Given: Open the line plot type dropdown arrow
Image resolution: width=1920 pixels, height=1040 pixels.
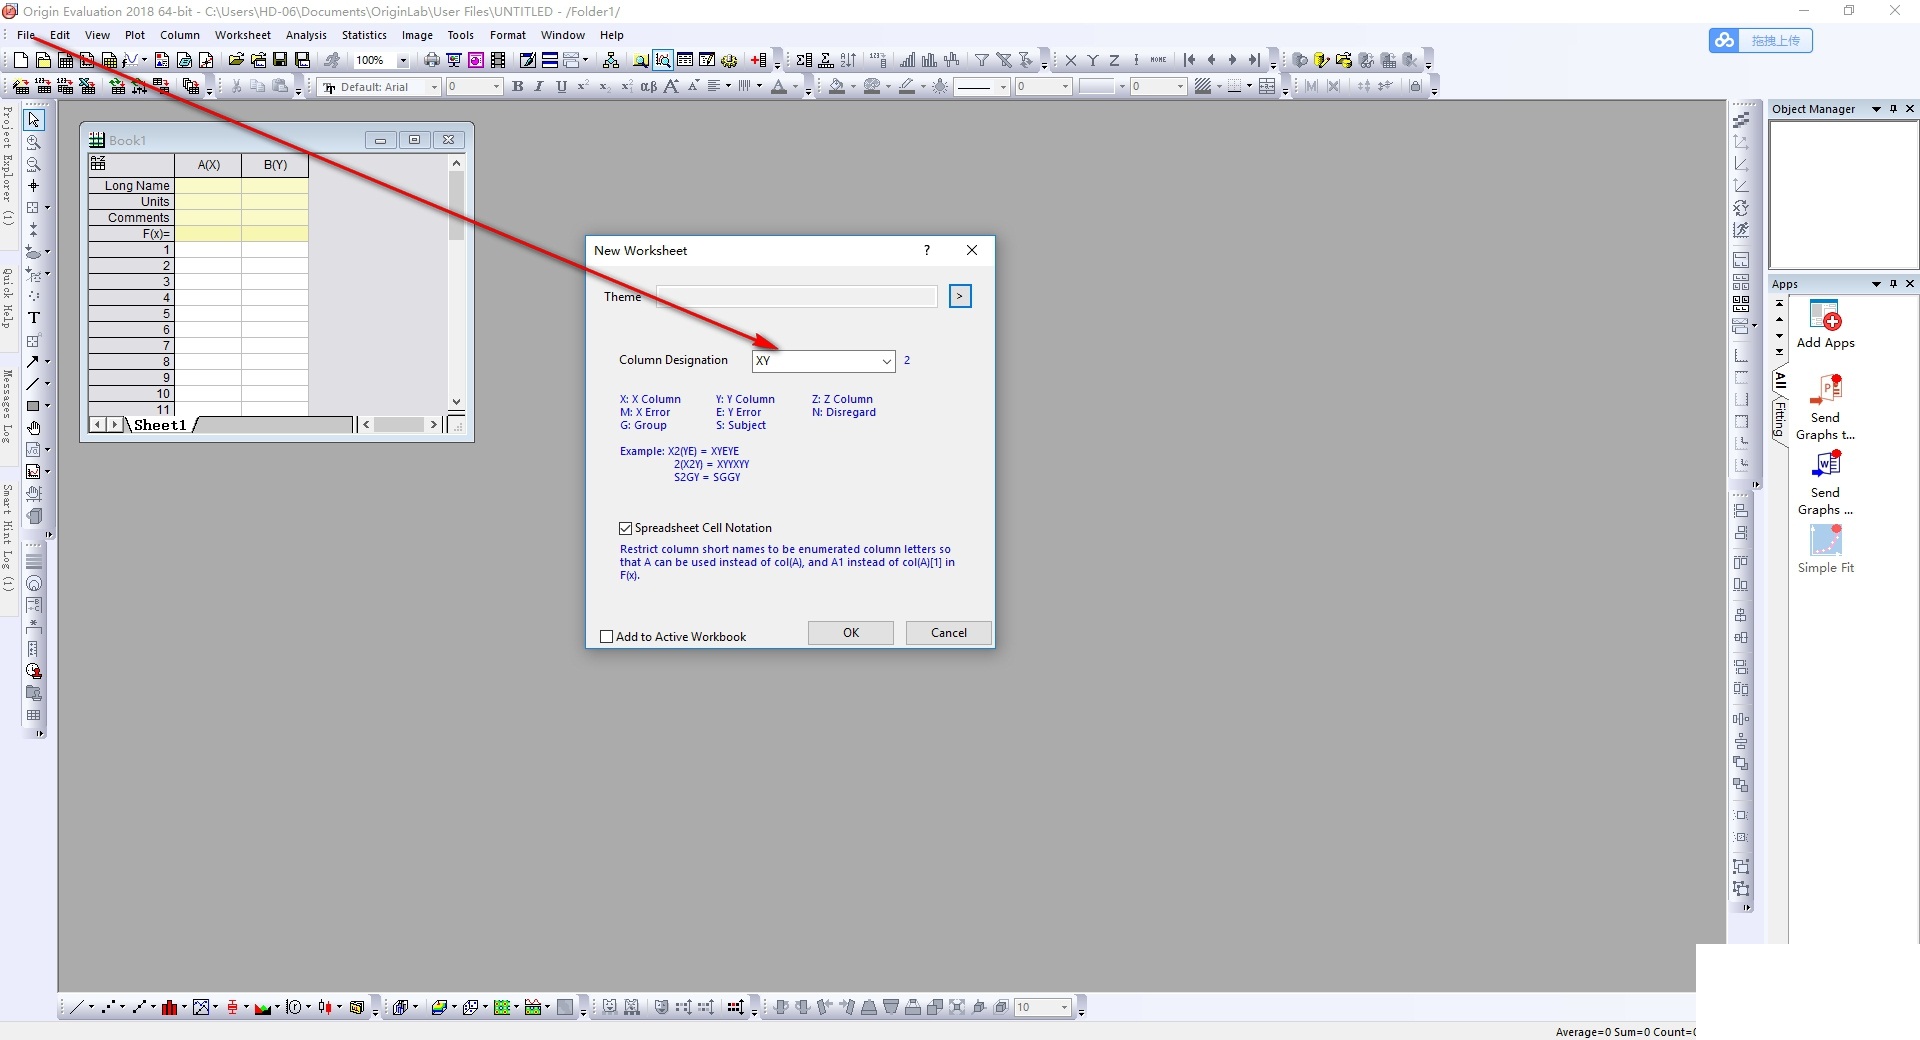Looking at the screenshot, I should pos(91,1007).
